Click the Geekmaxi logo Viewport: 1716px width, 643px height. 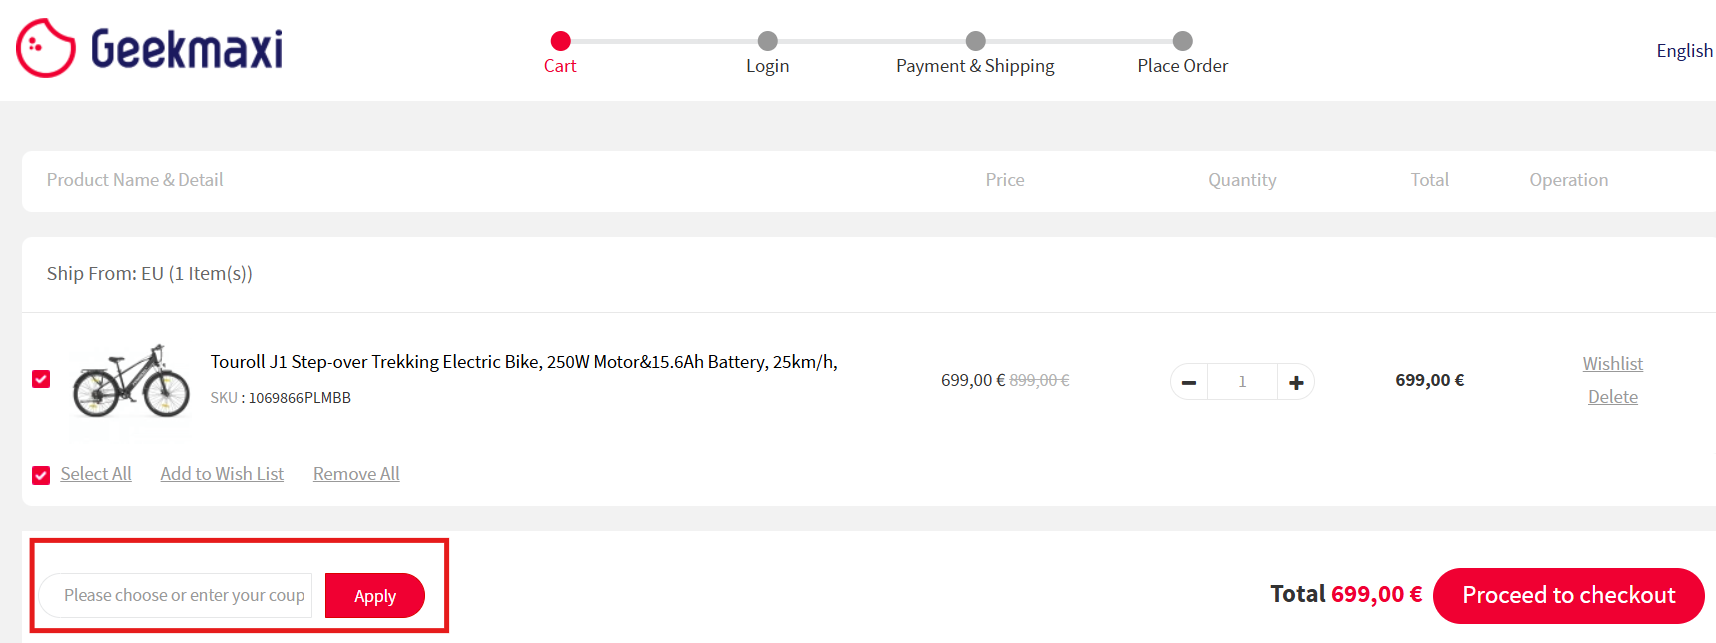[150, 48]
